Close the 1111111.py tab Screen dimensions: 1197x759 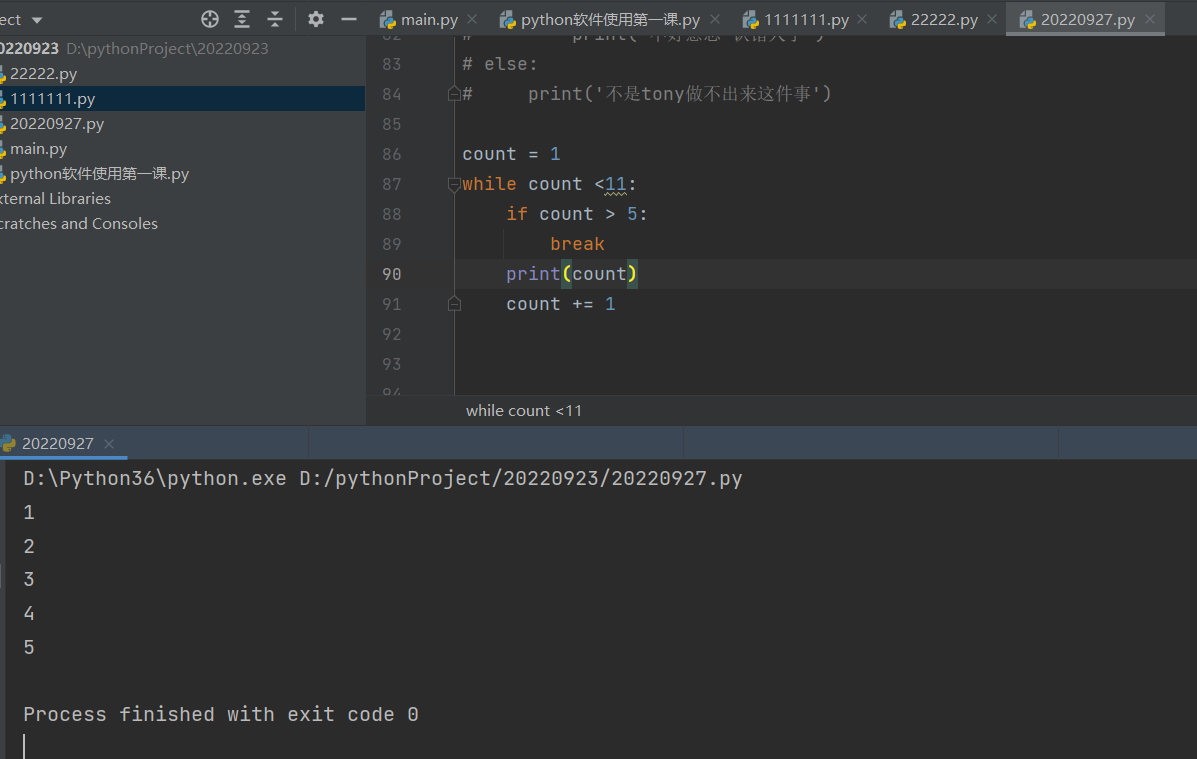(863, 19)
